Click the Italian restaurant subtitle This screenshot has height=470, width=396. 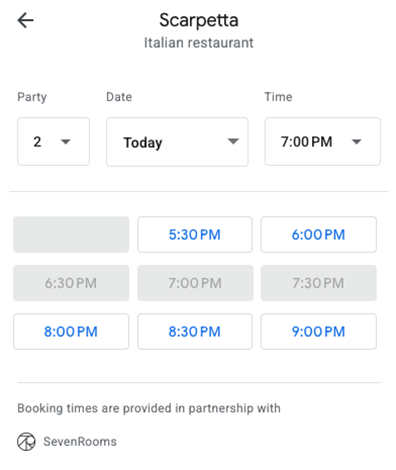tap(199, 43)
